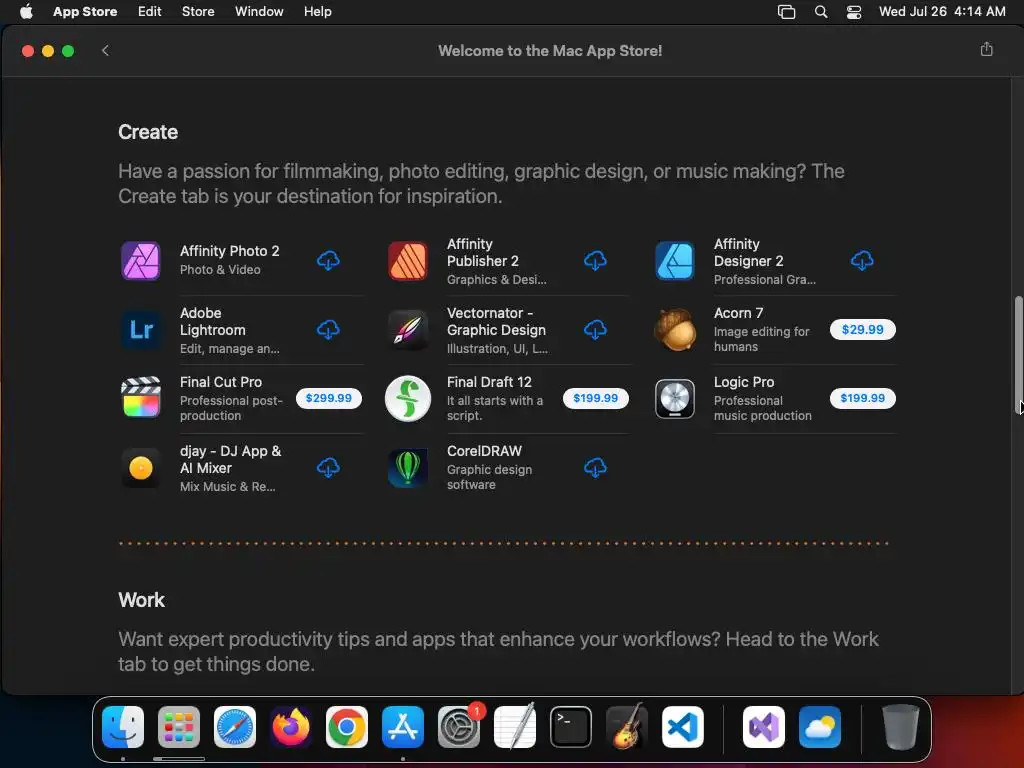The height and width of the screenshot is (768, 1024).
Task: Open the Affinity Designer 2 app icon
Action: (x=675, y=261)
